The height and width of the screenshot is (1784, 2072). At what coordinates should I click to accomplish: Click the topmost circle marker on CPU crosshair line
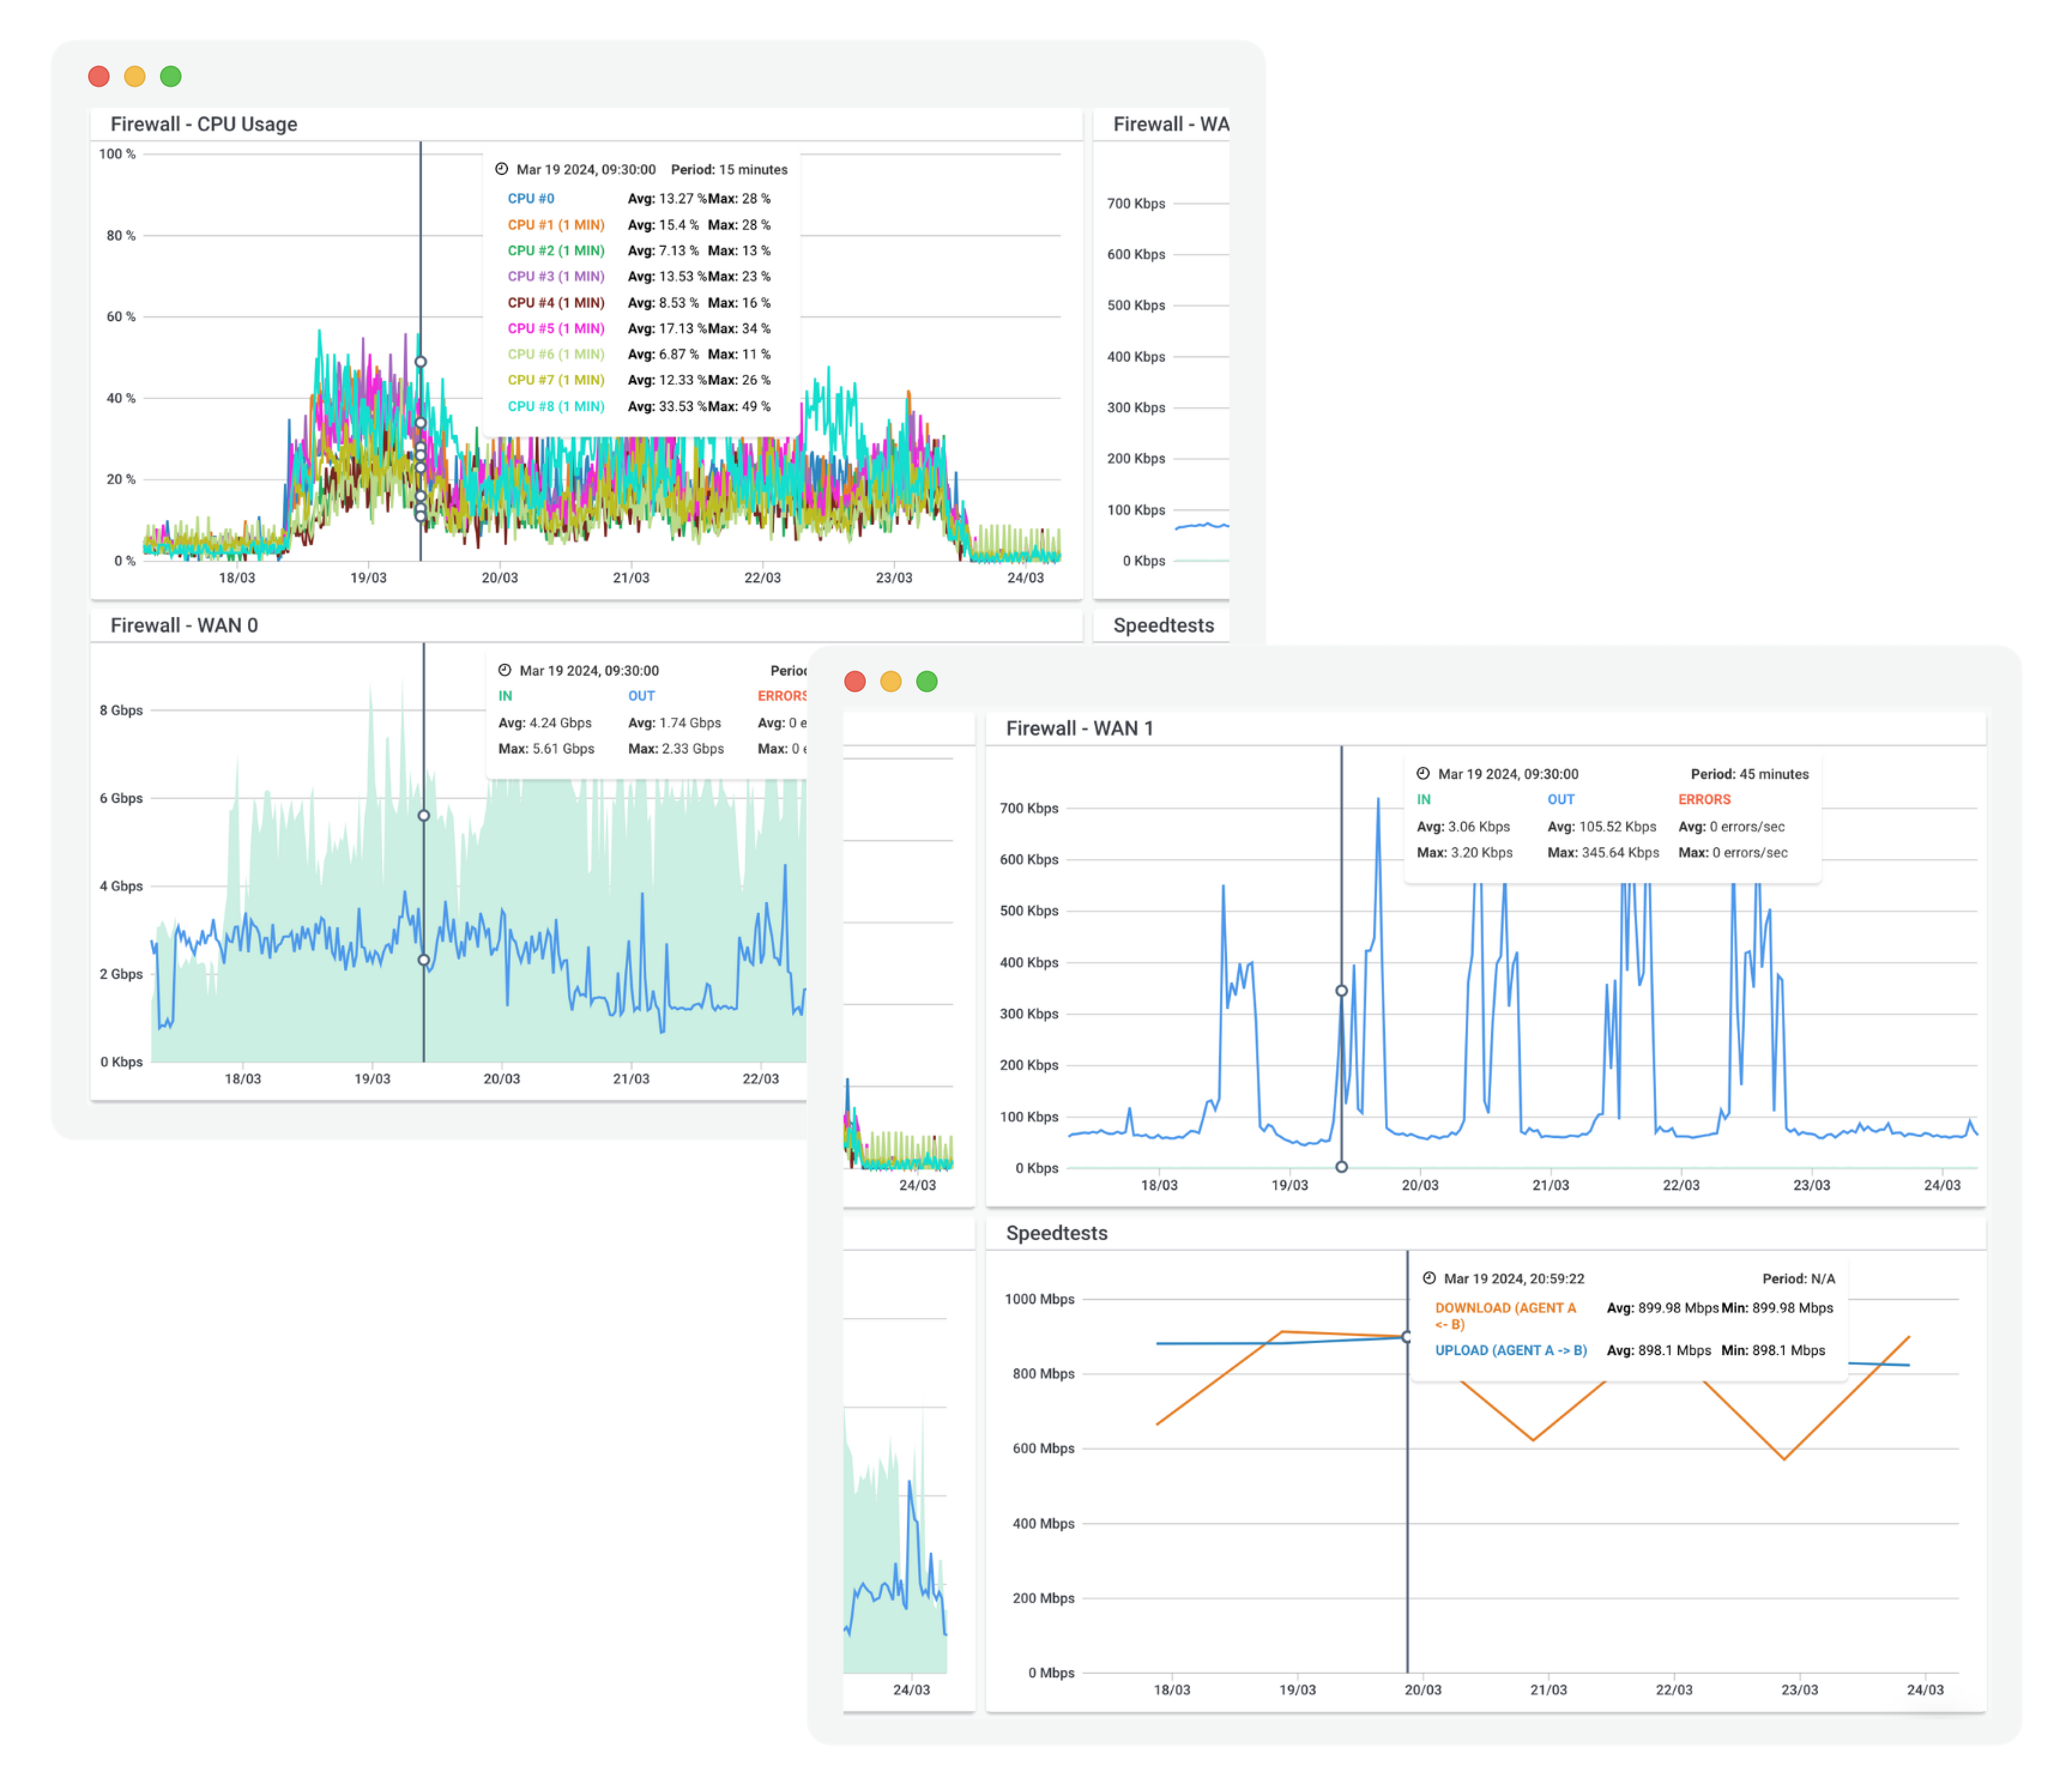420,361
